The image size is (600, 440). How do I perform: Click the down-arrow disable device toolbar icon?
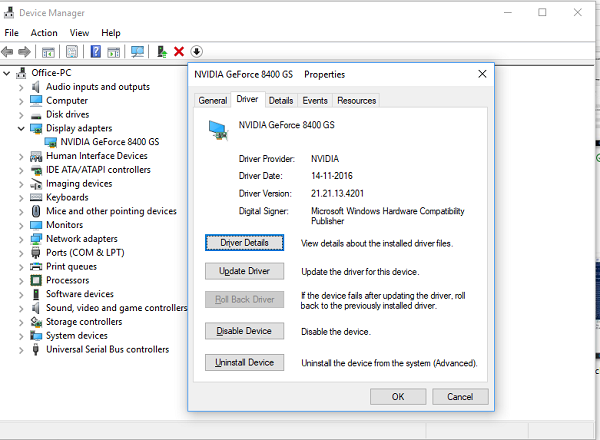197,51
